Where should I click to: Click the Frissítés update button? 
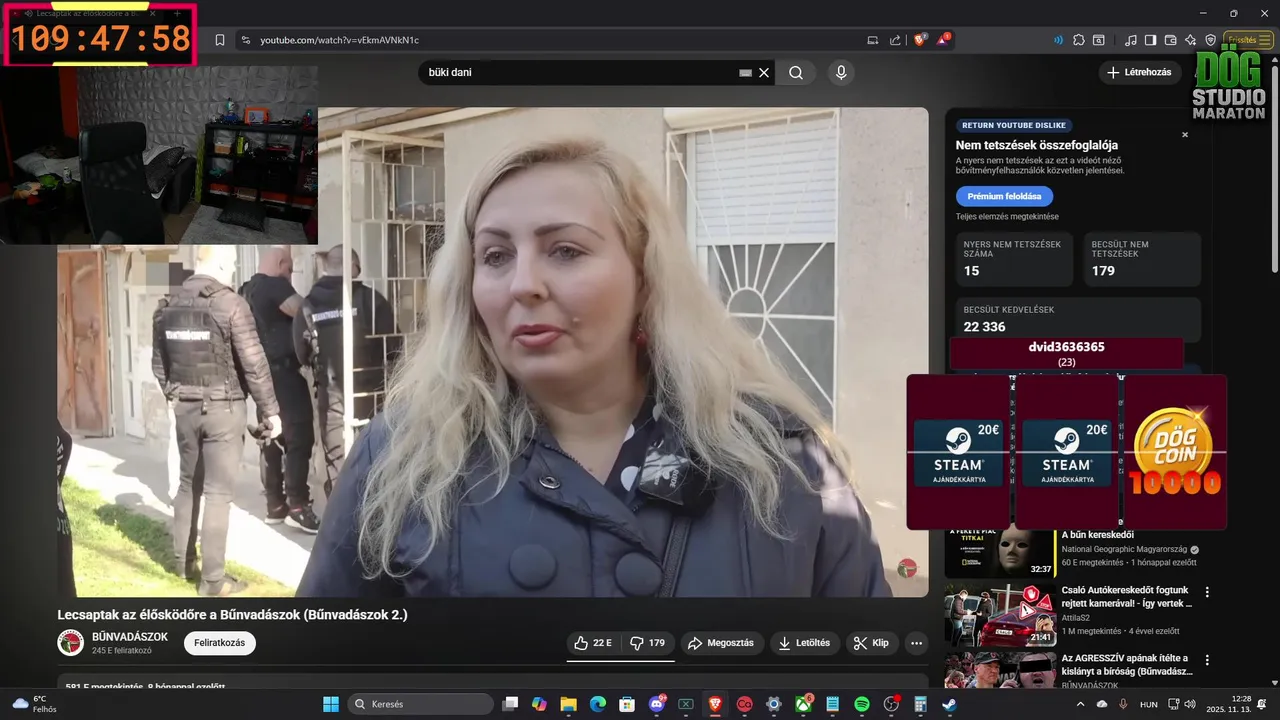[1242, 40]
